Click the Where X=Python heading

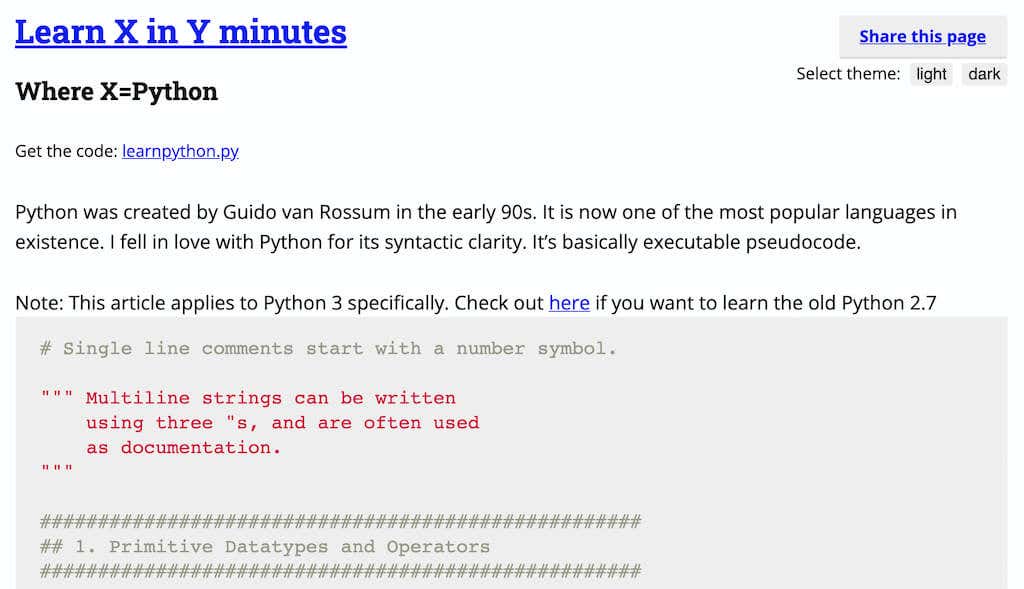116,91
